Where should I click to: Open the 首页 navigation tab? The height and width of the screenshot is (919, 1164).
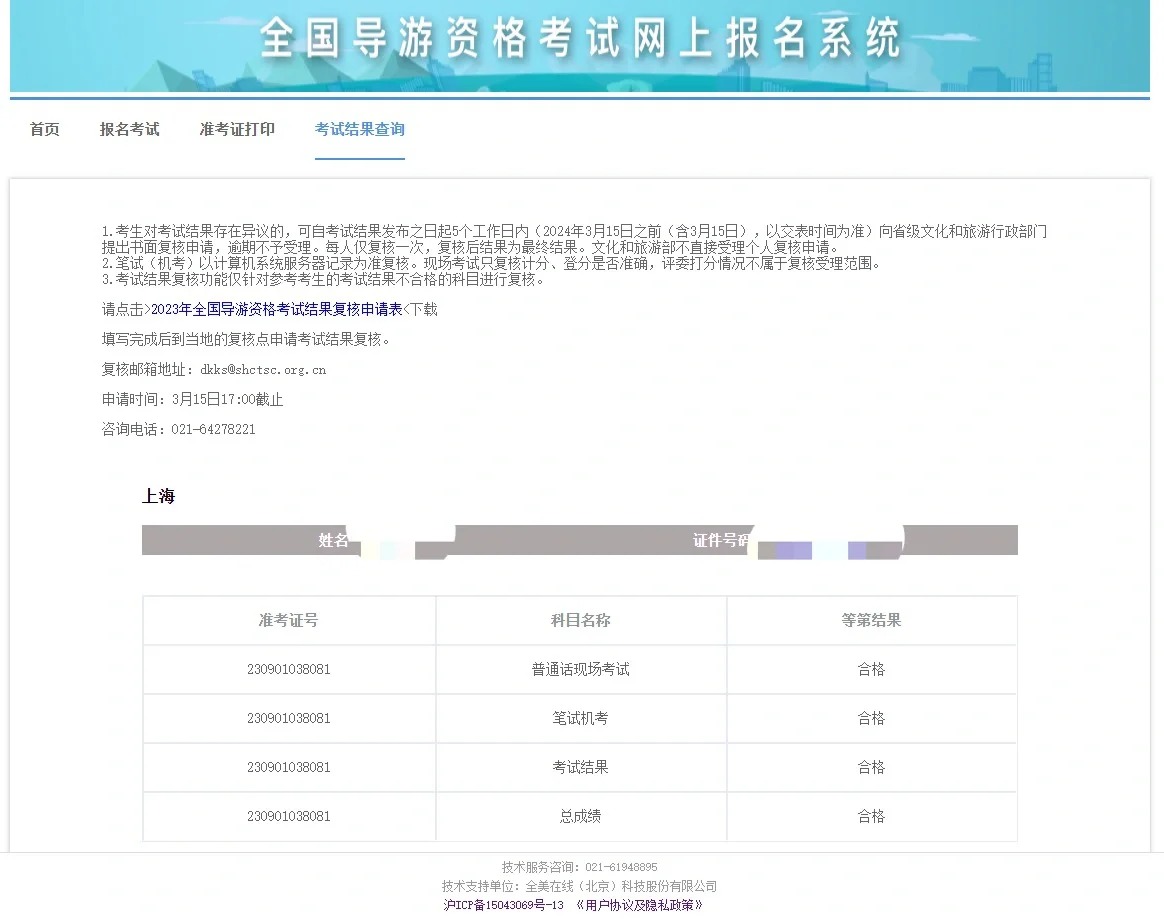click(x=43, y=128)
